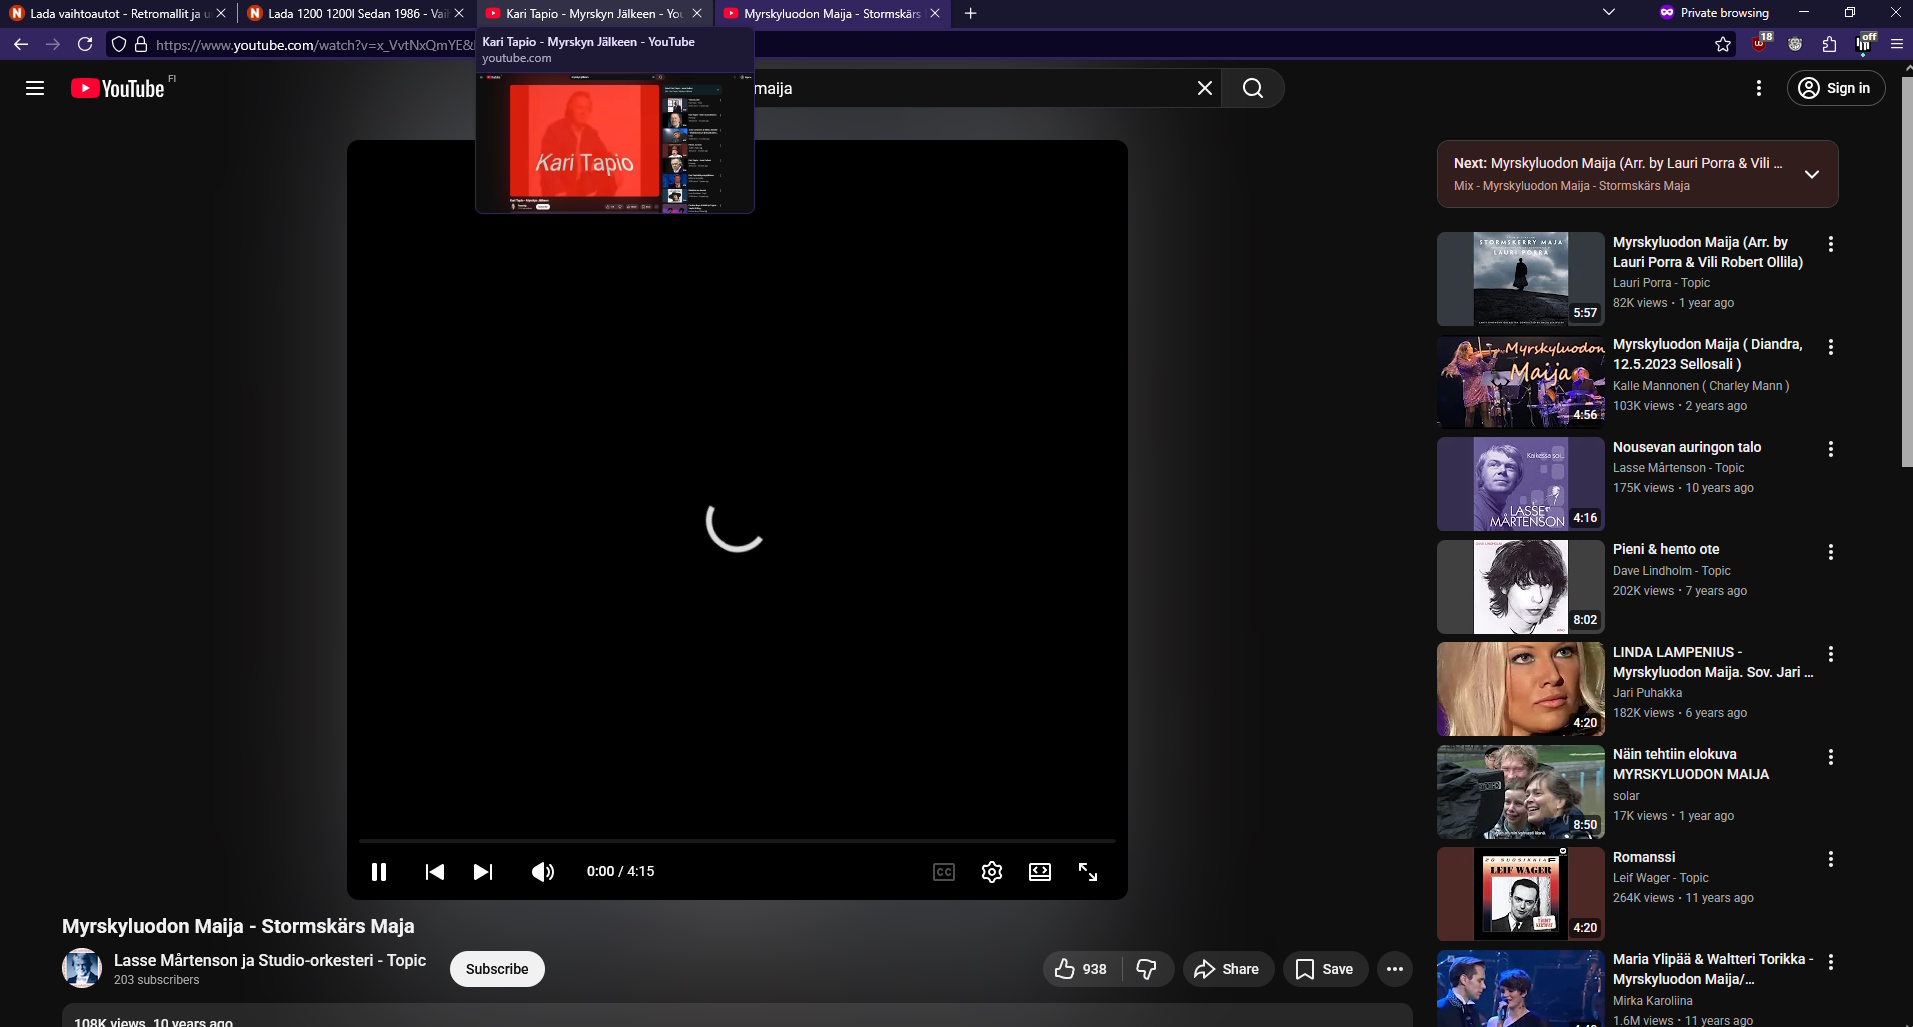Viewport: 1913px width, 1027px height.
Task: Show site security lock information
Action: pos(141,44)
